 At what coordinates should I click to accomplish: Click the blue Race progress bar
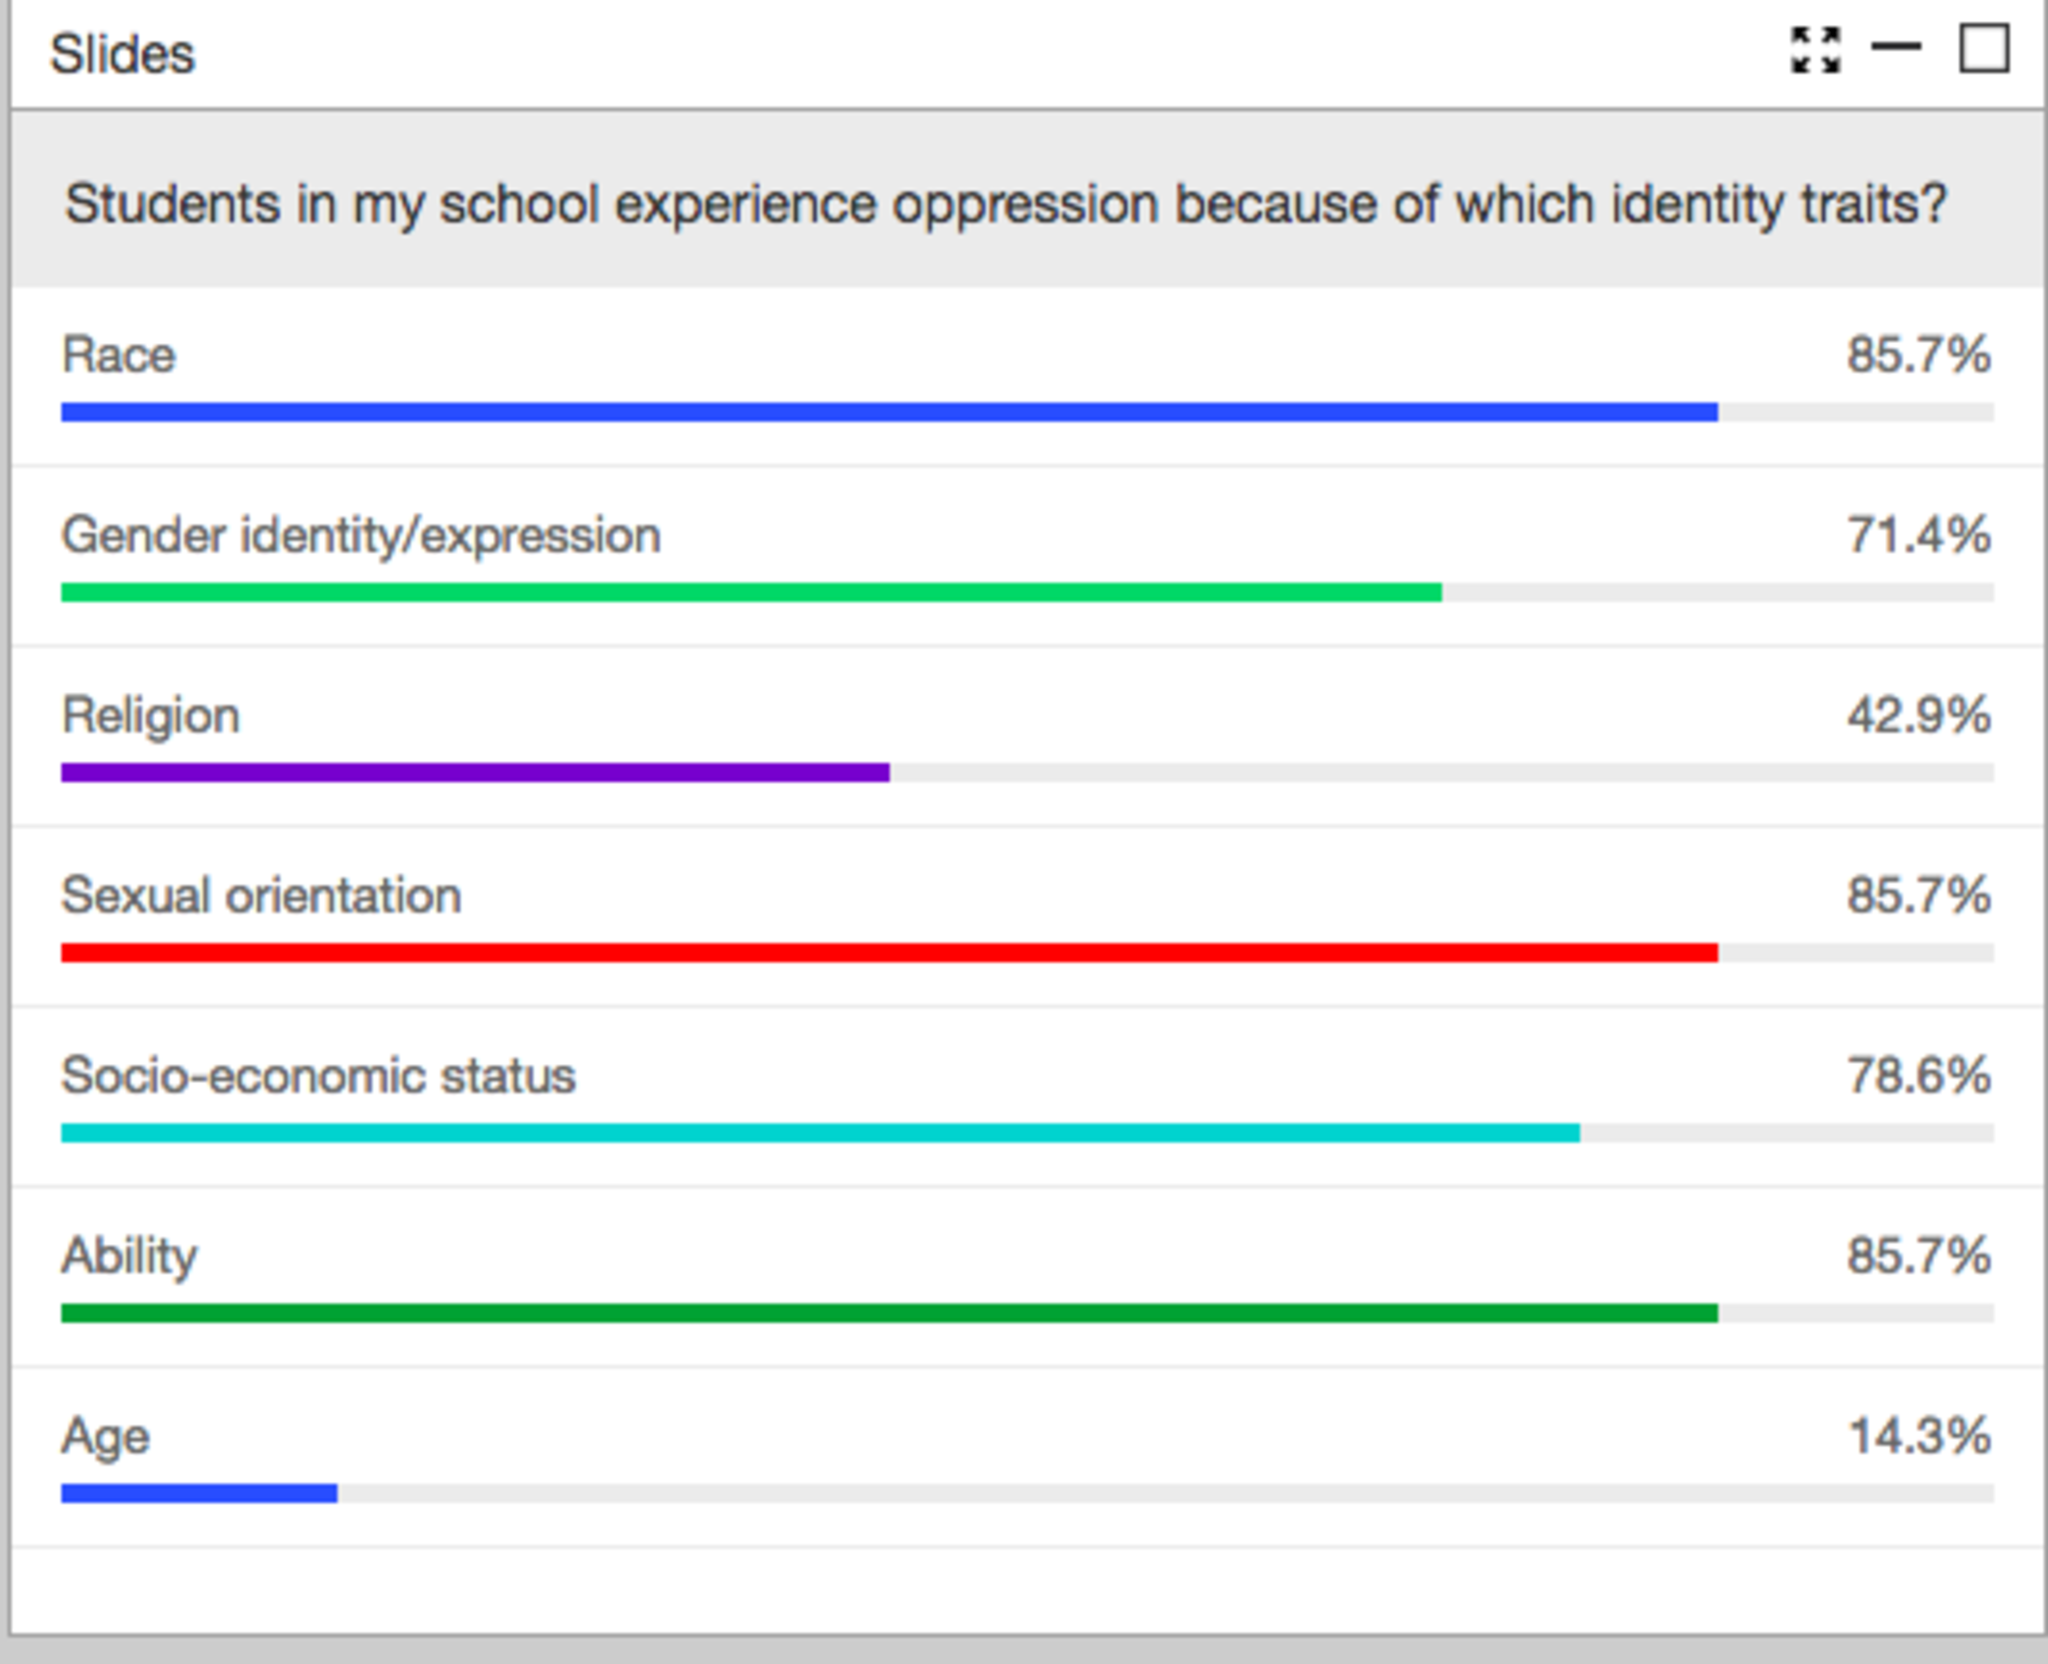coord(889,412)
